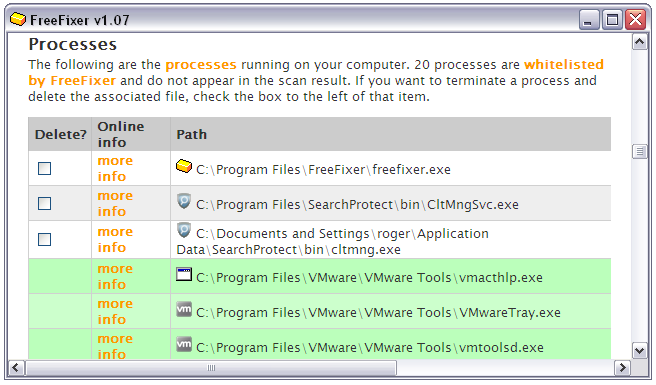Select the vmtoolsd.exe path text
Viewport: 656px width, 385px height.
[370, 347]
